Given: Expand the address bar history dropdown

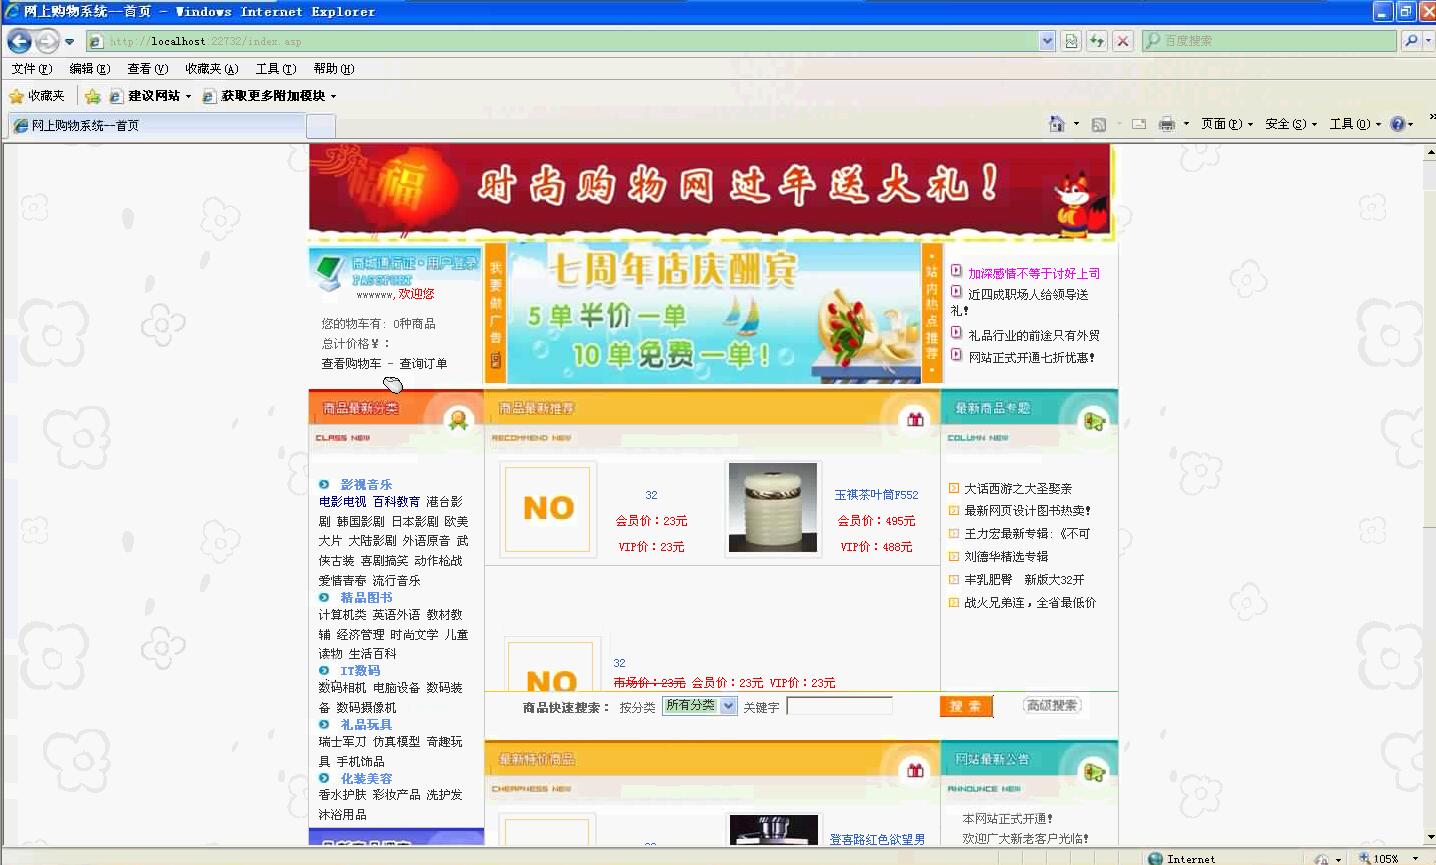Looking at the screenshot, I should (1047, 41).
